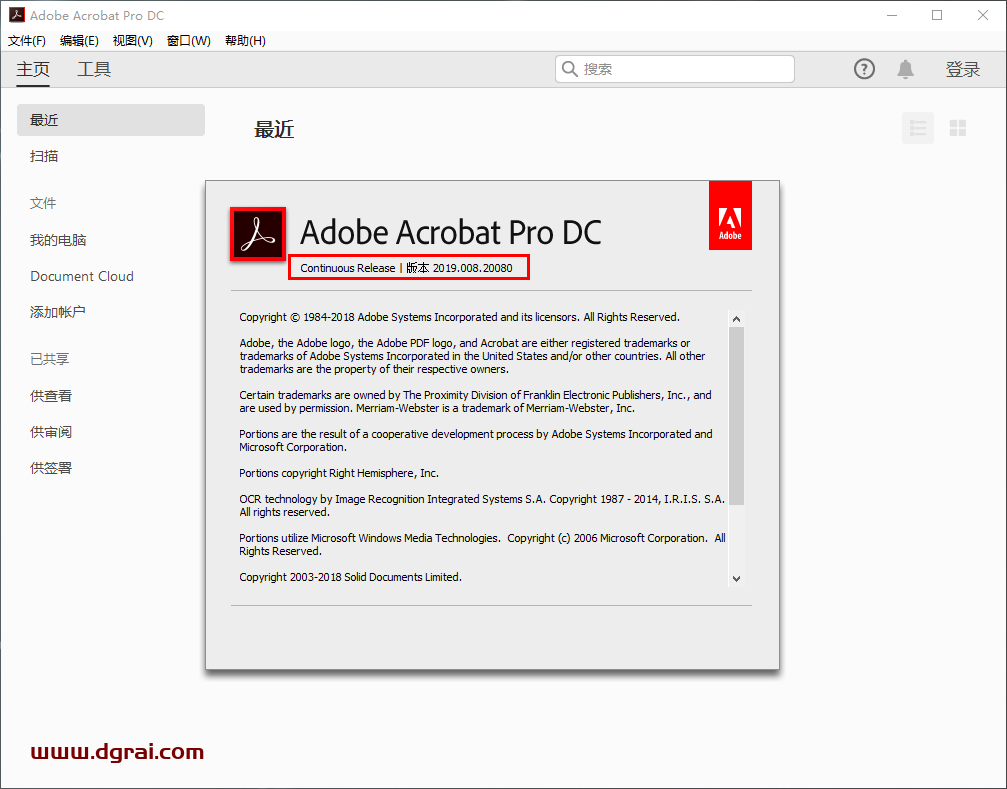
Task: Close the Acrobat window
Action: point(983,15)
